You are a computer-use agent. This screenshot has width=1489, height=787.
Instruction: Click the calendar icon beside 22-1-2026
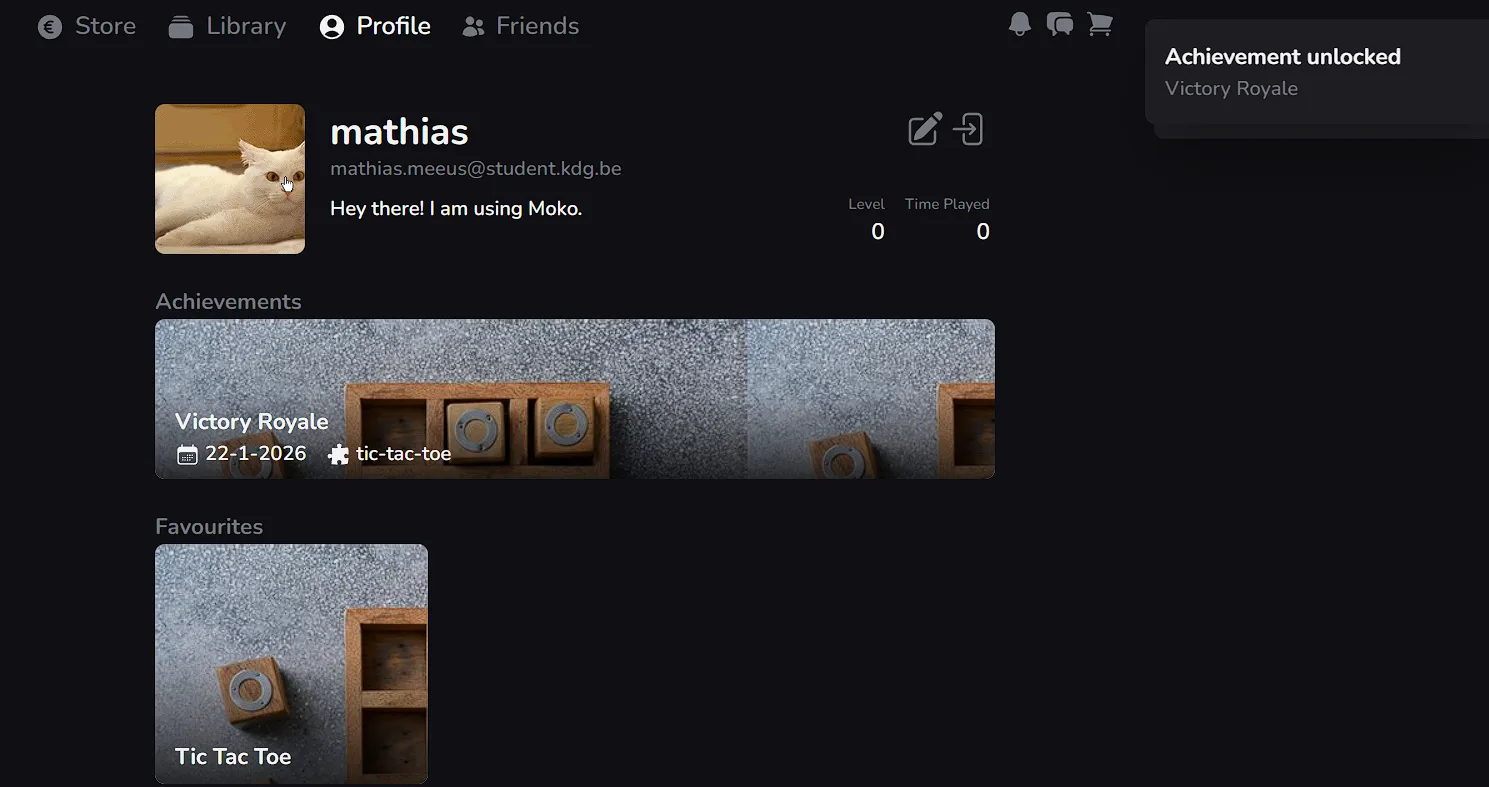point(187,455)
